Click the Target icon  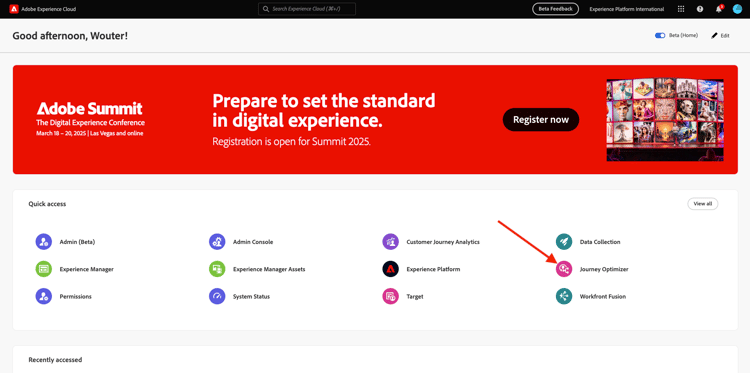click(x=390, y=296)
